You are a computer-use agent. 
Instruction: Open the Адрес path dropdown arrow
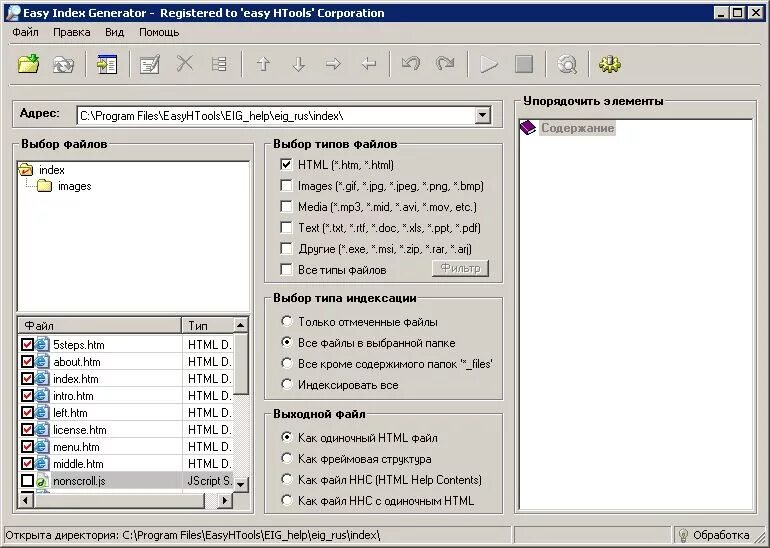[483, 116]
